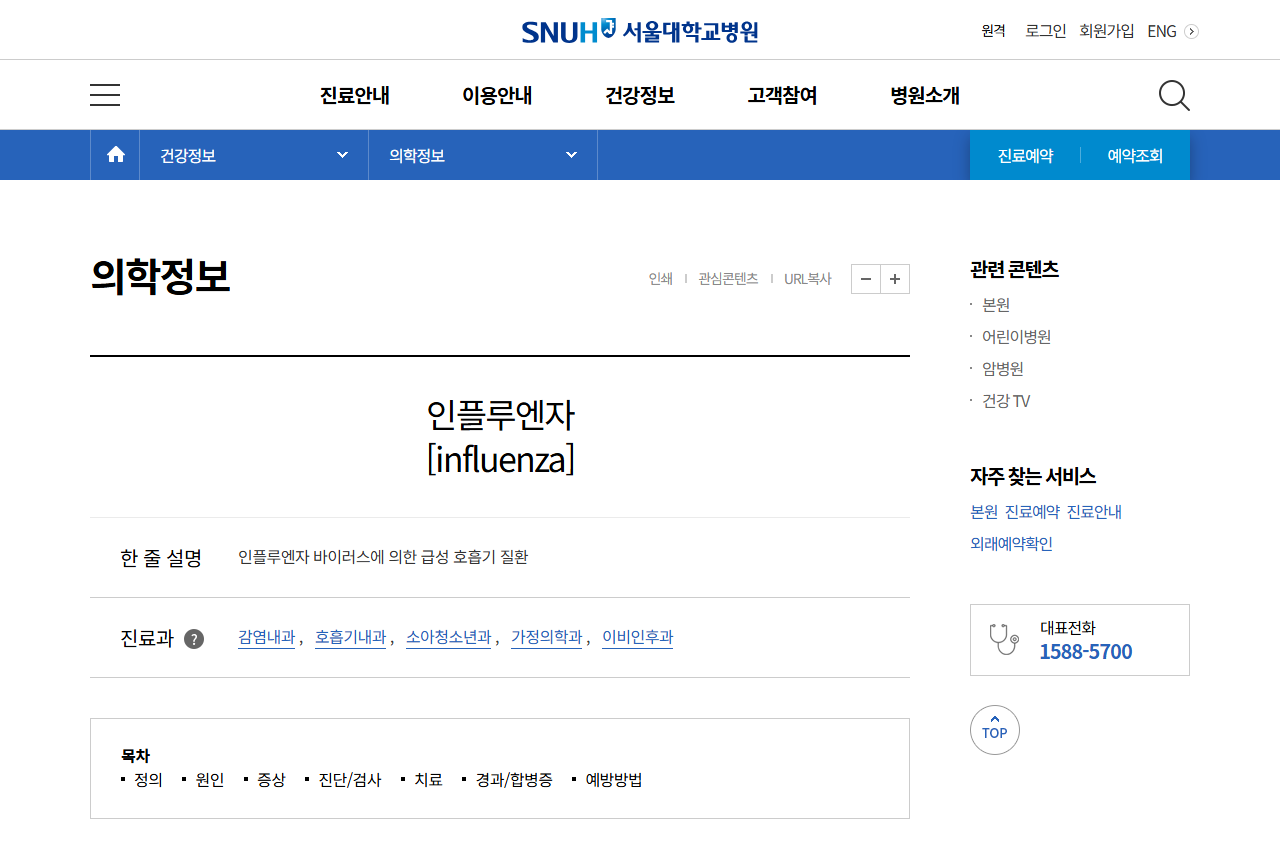Open the search magnifier icon
Image resolution: width=1280 pixels, height=860 pixels.
pyautogui.click(x=1174, y=95)
